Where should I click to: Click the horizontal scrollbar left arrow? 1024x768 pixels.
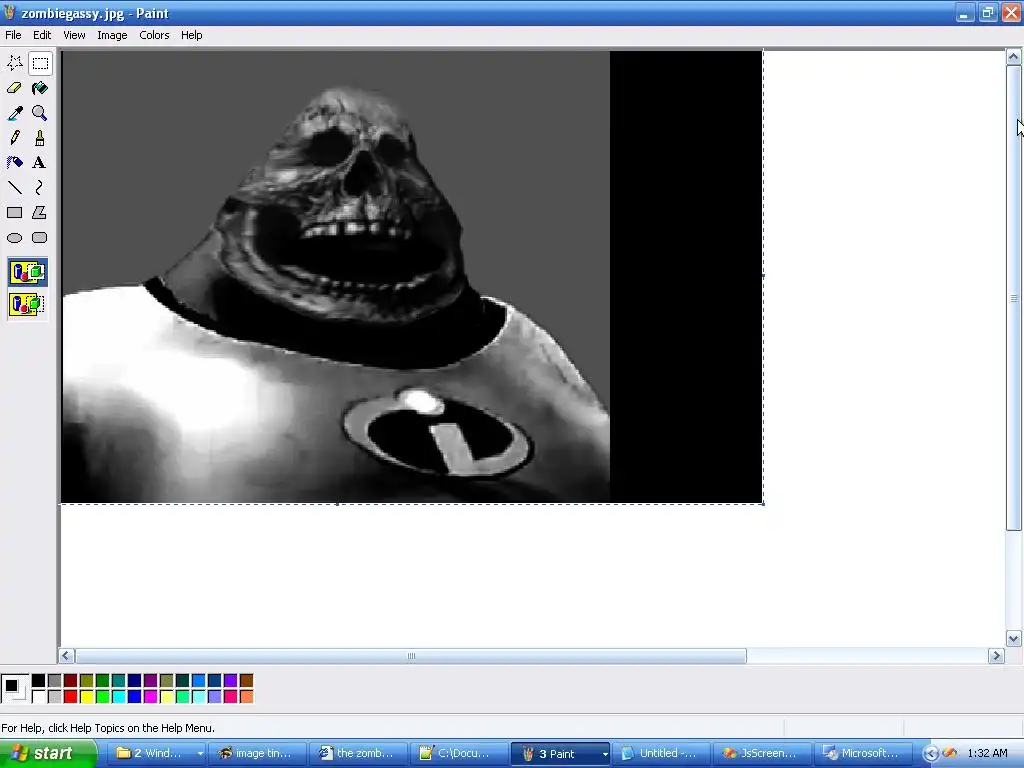tap(66, 656)
